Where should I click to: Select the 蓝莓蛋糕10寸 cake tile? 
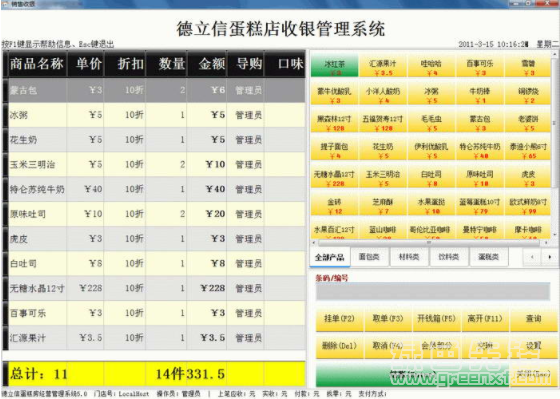pyautogui.click(x=480, y=204)
